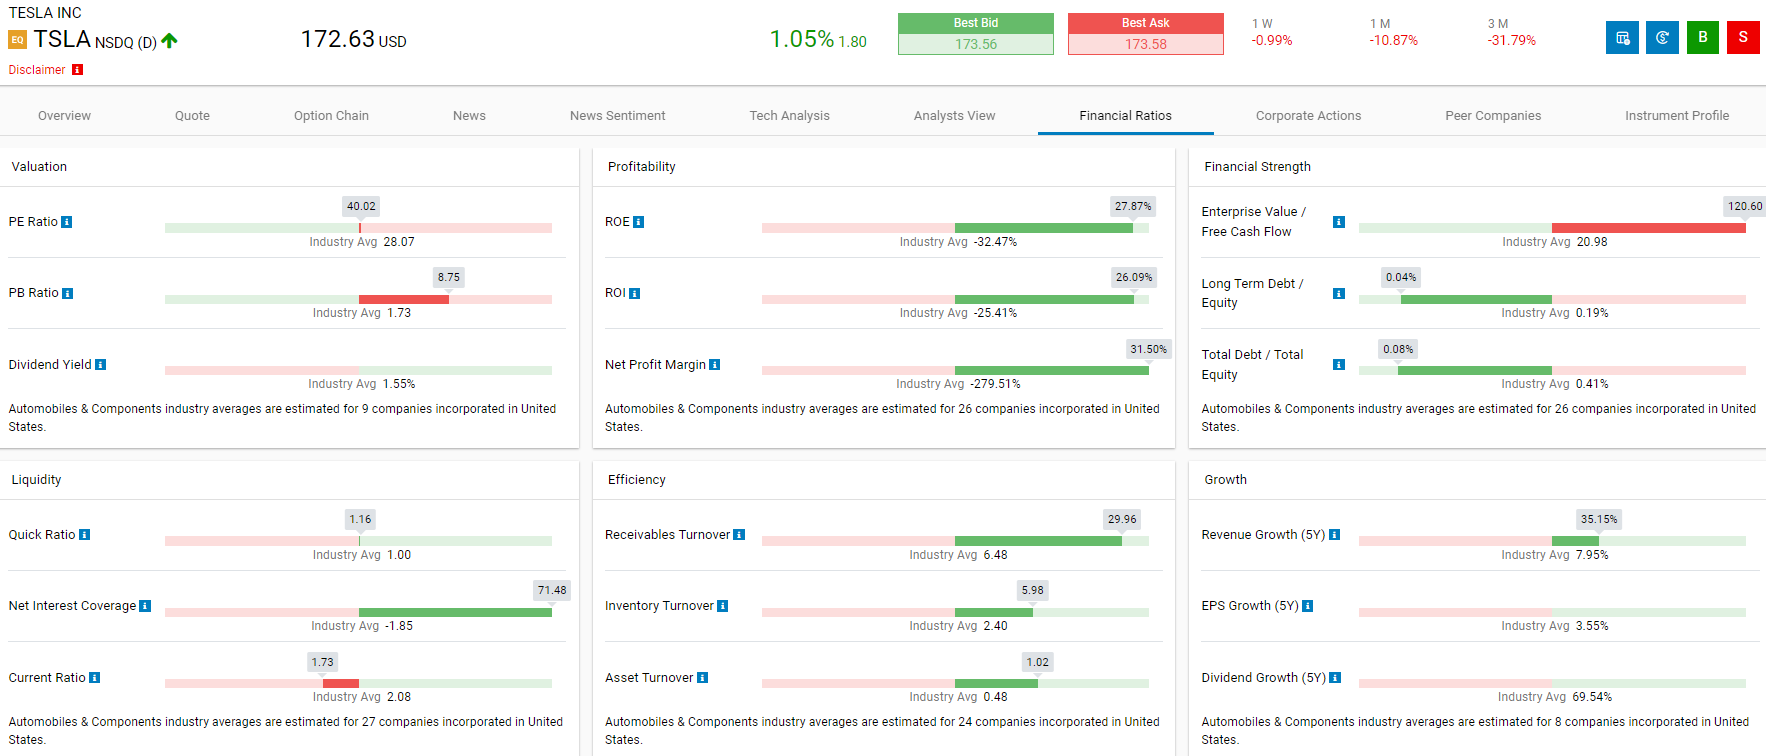Open the Corporate Actions tab
Screen dimensions: 1766x756
[x=1308, y=116]
